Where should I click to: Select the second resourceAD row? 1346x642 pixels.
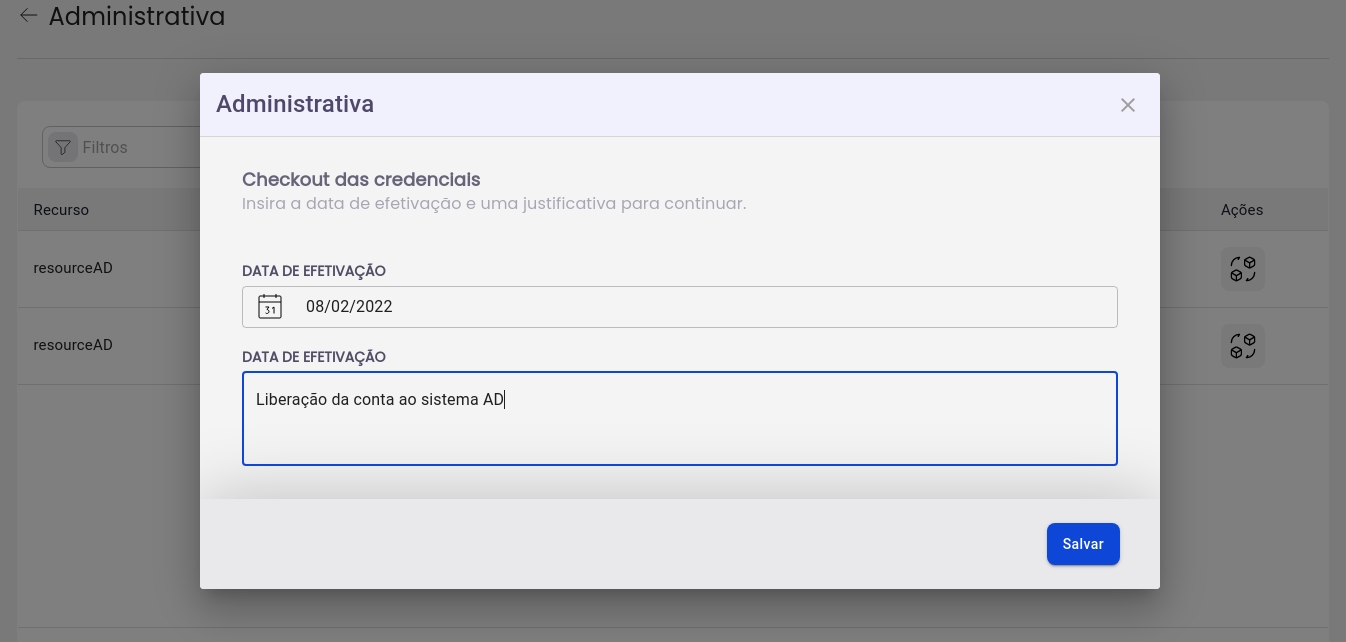tap(73, 345)
